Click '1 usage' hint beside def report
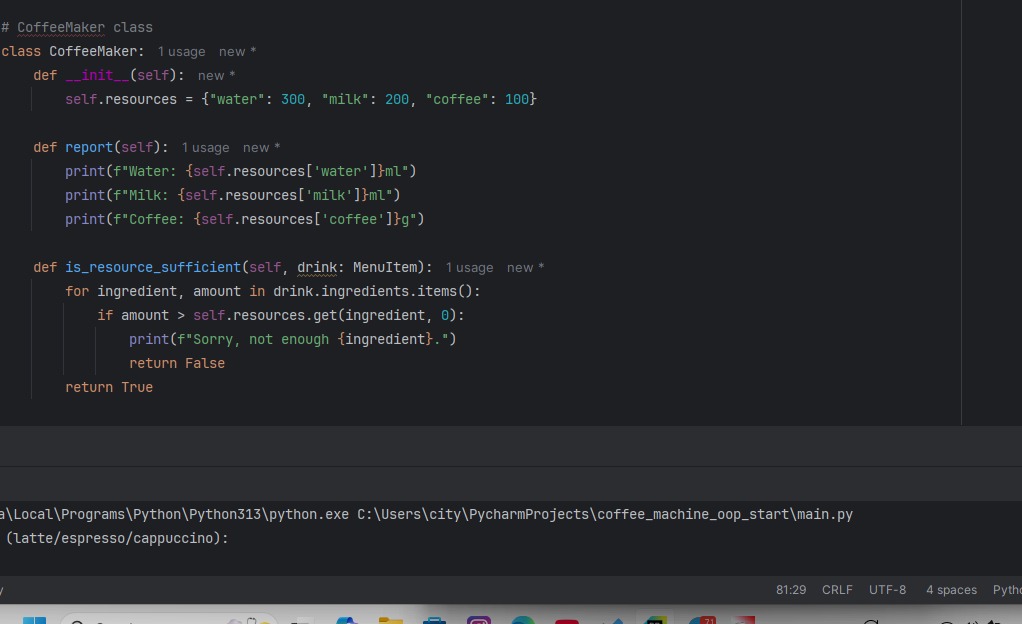 tap(205, 147)
